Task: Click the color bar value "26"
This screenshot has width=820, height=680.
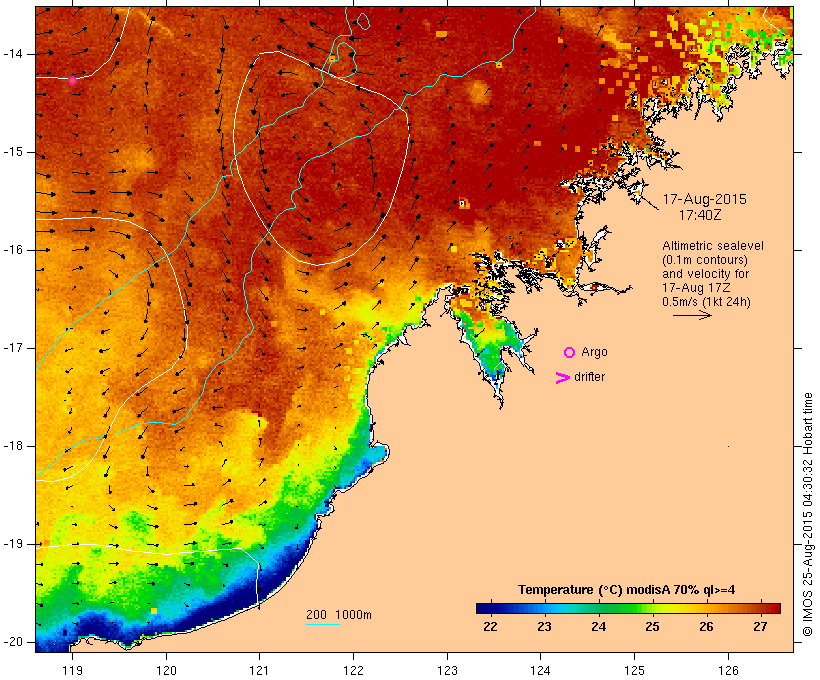Action: (706, 627)
